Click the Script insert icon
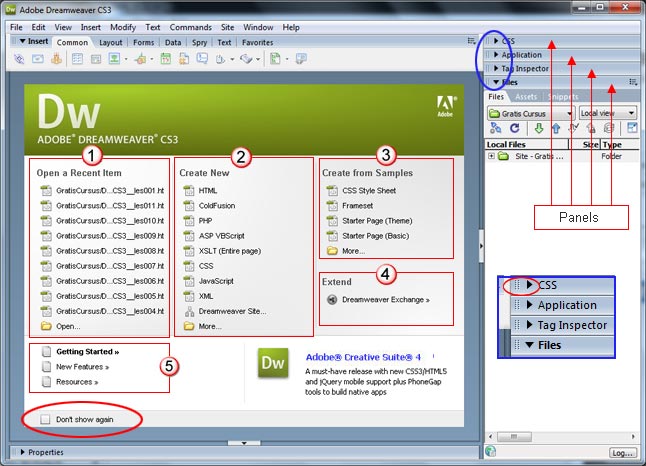Image resolution: width=646 pixels, height=466 pixels. pos(246,59)
